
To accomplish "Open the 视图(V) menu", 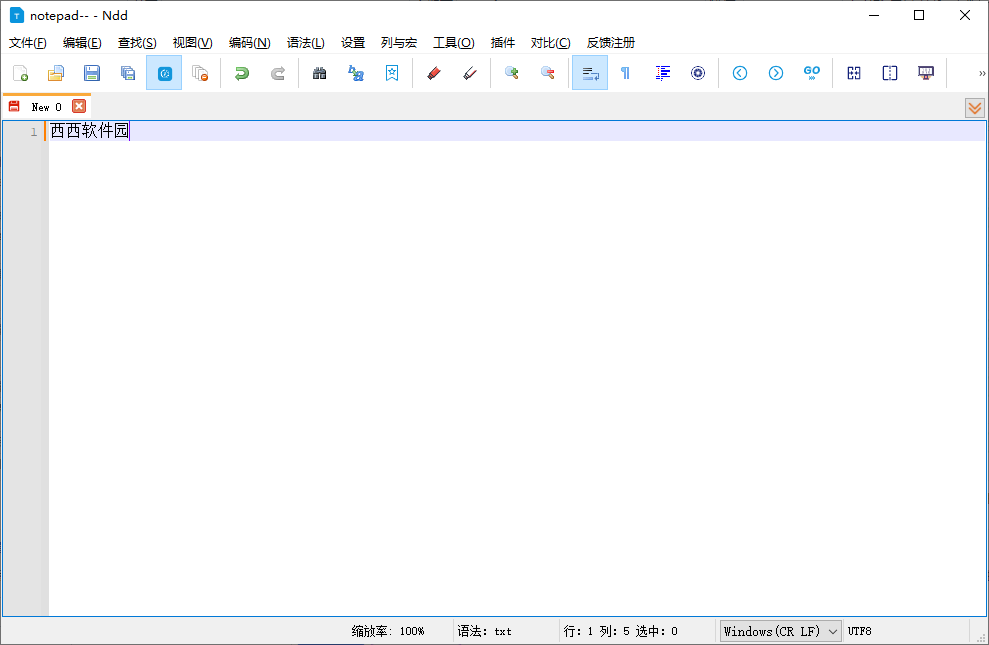I will click(x=192, y=43).
